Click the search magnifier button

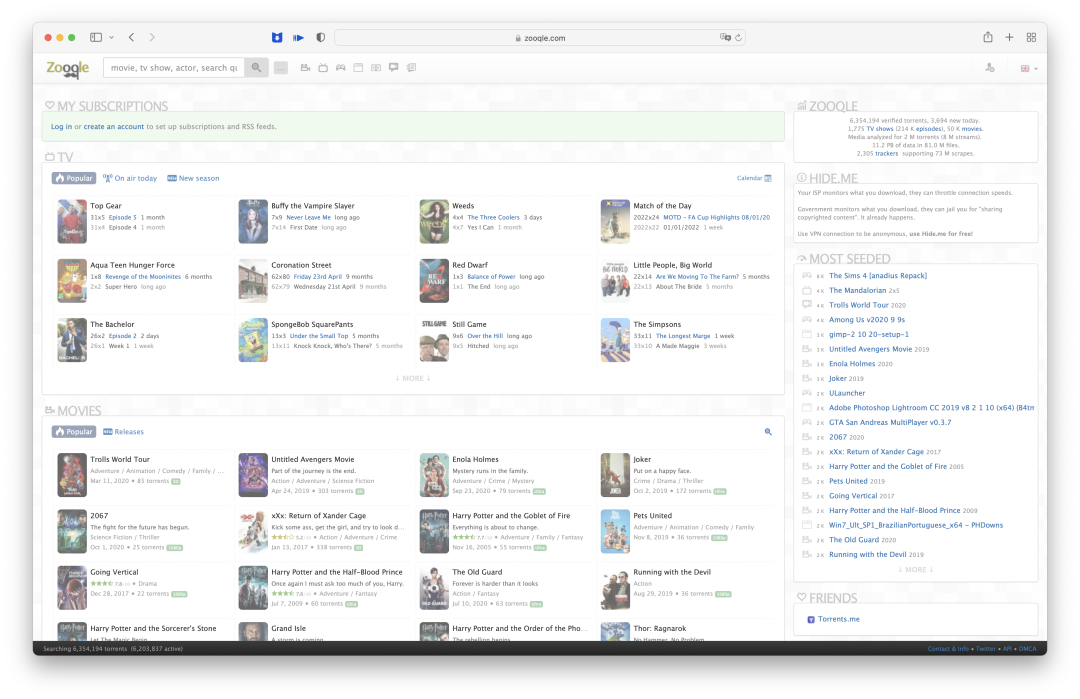tap(256, 67)
